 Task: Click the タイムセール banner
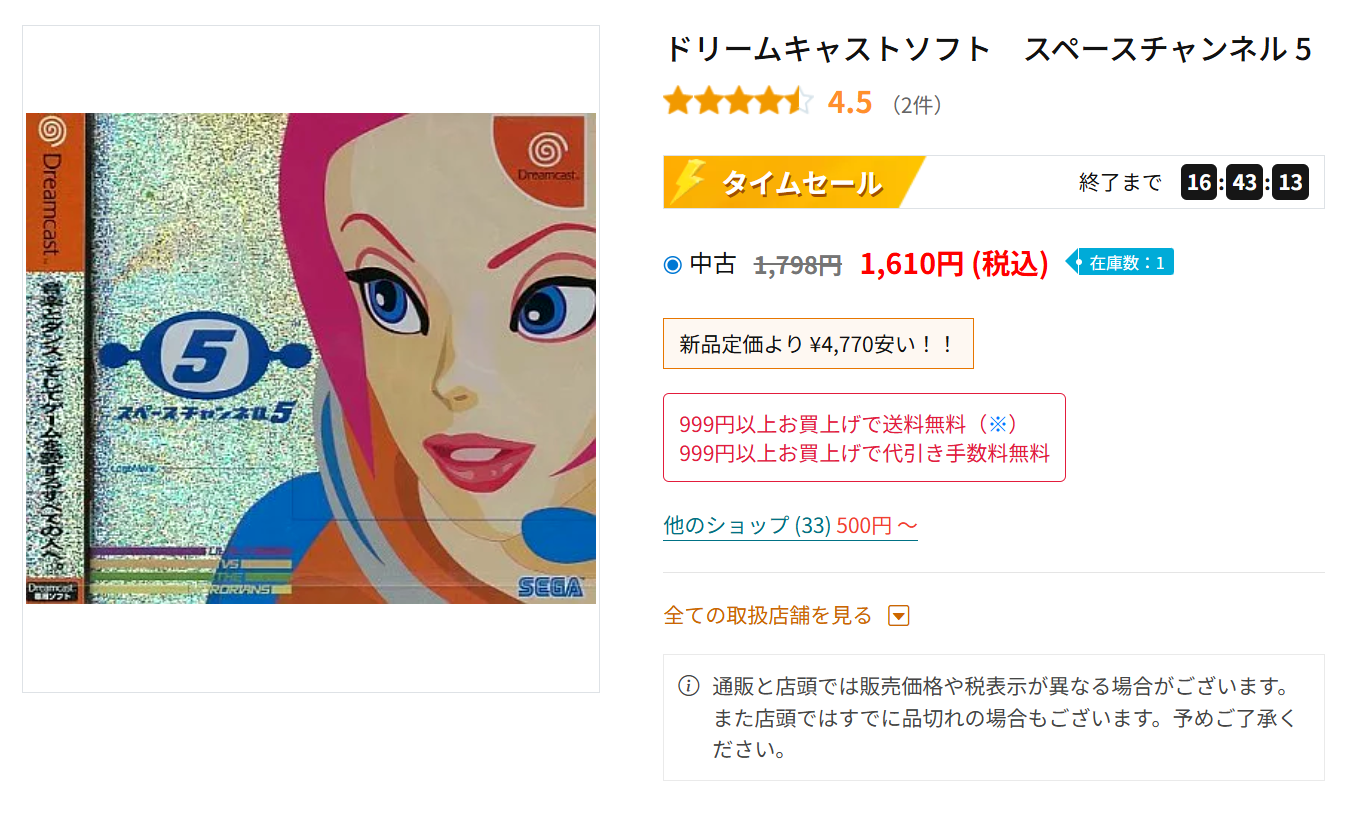(795, 182)
